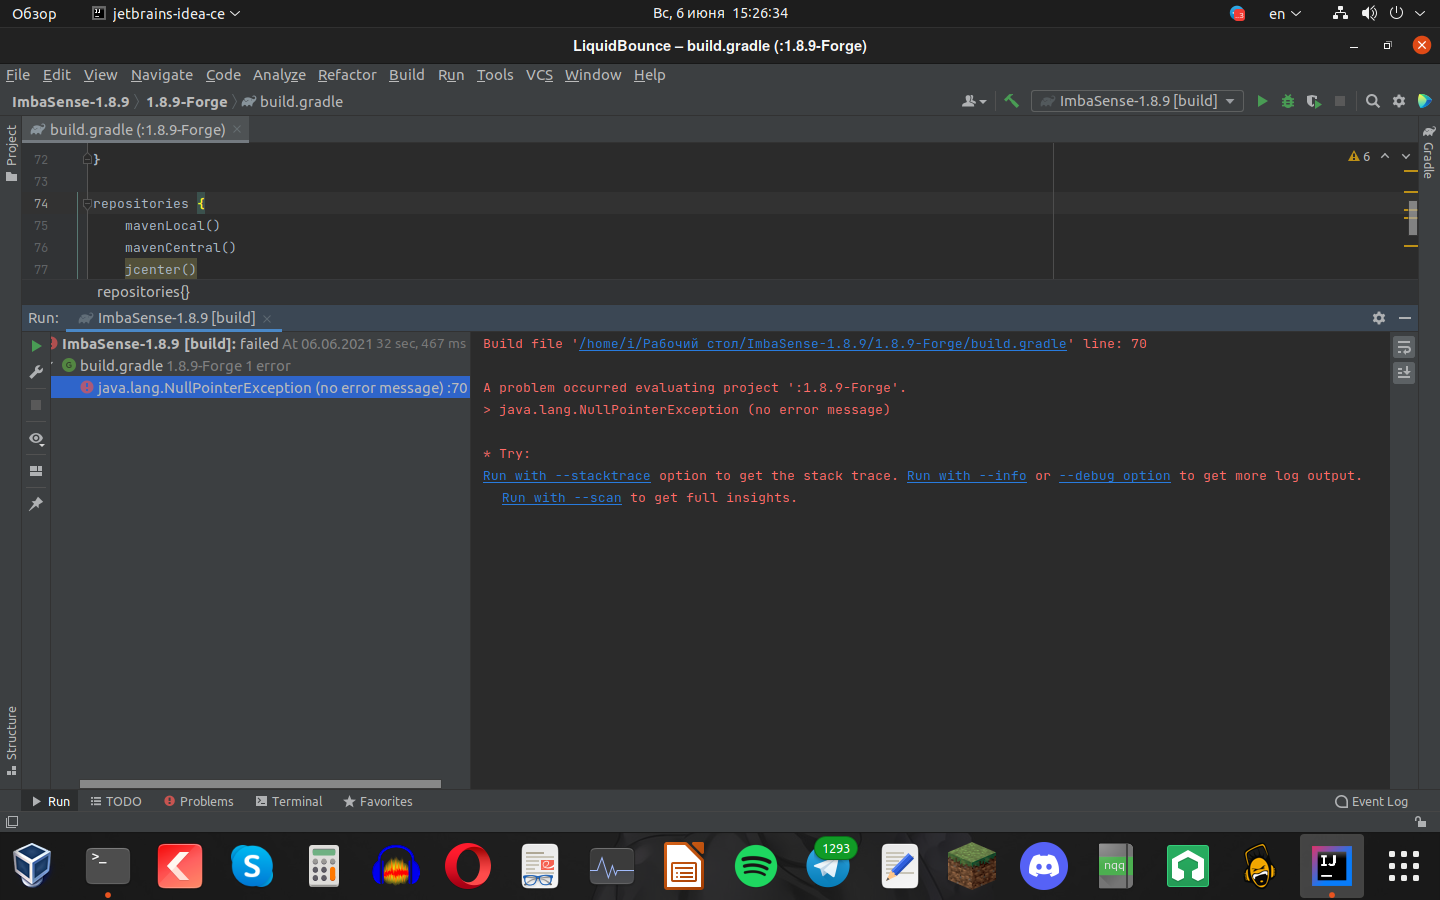Click the Debug bug icon in toolbar
The height and width of the screenshot is (900, 1440).
coord(1288,101)
